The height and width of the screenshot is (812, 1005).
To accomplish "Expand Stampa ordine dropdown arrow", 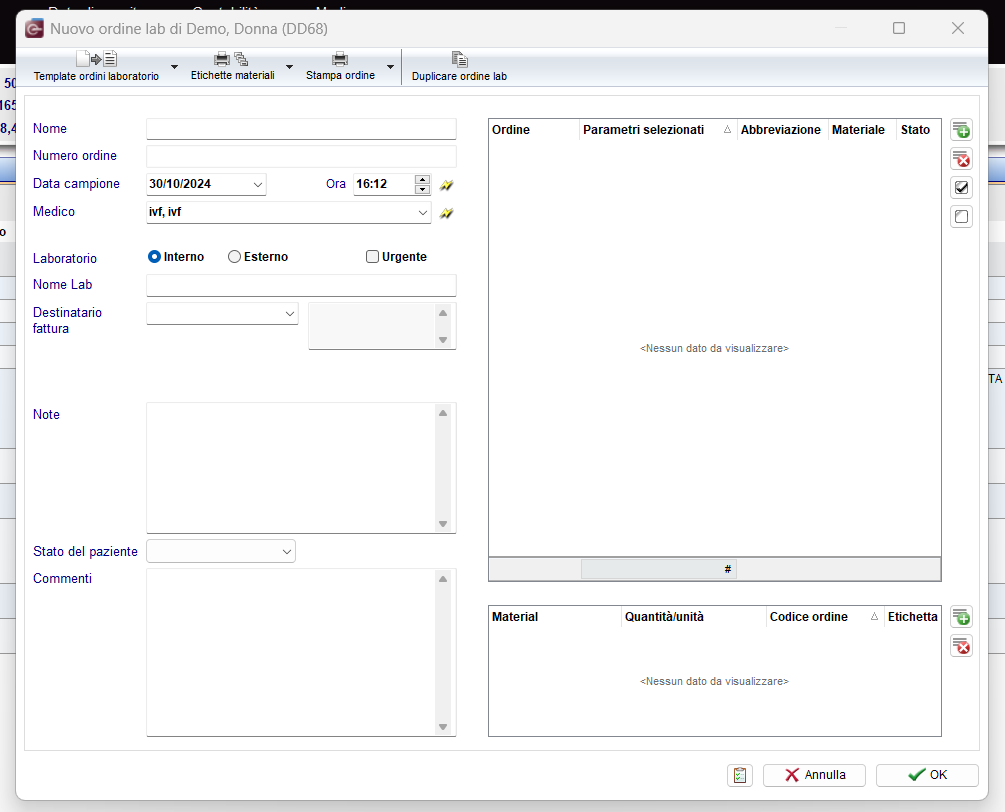I will coord(390,67).
